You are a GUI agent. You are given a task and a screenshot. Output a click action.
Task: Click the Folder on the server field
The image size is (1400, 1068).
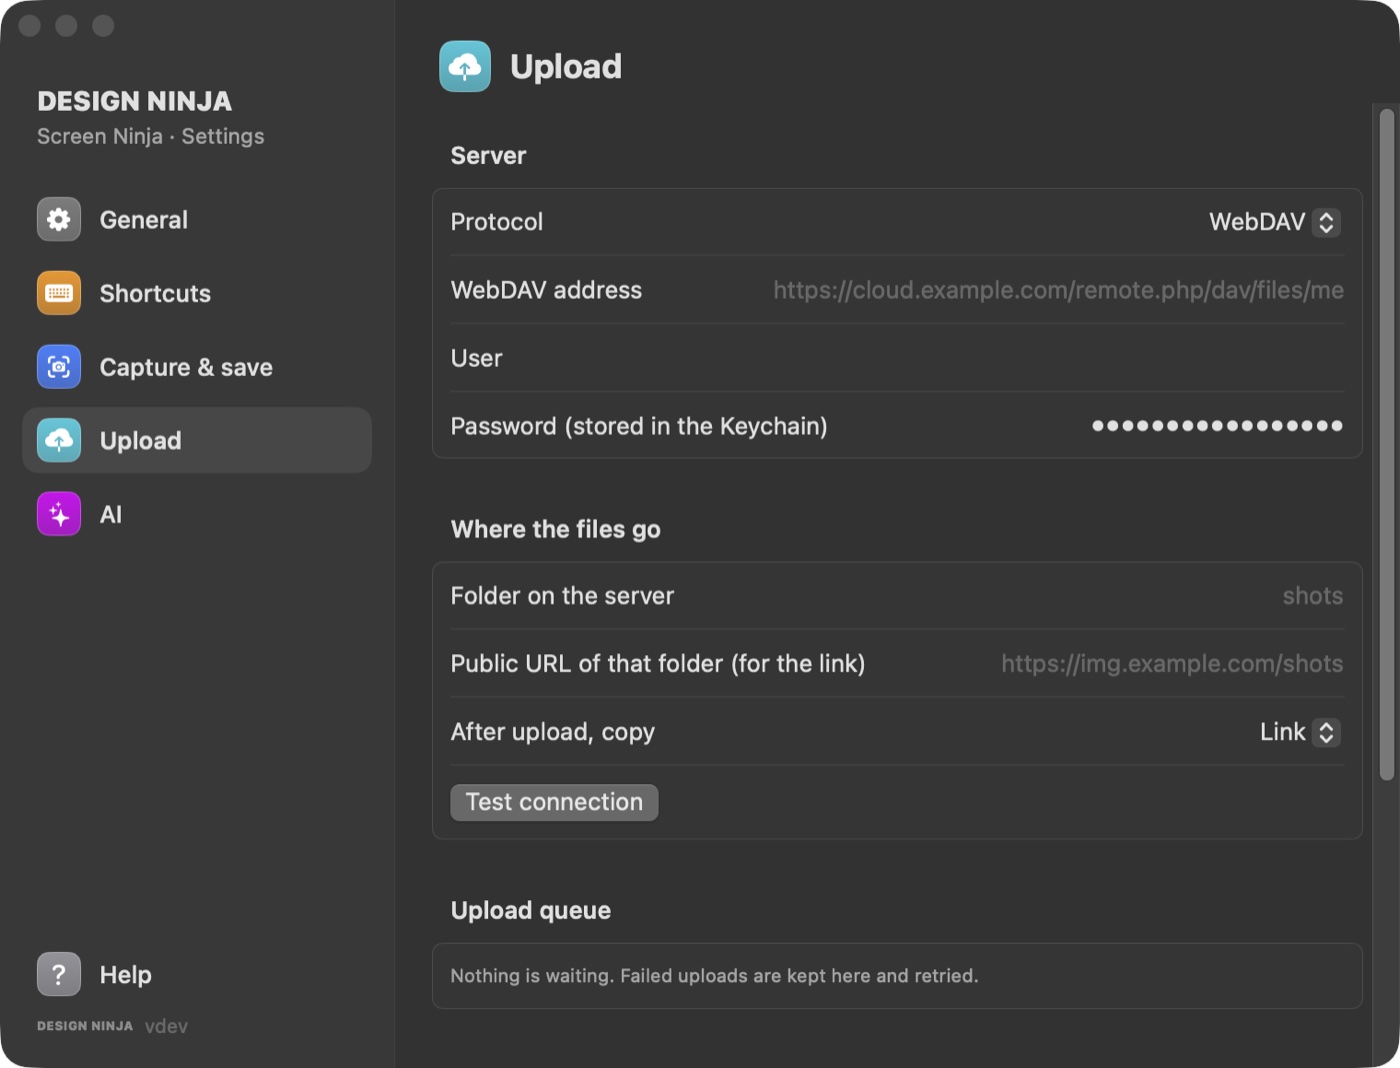pyautogui.click(x=1312, y=596)
